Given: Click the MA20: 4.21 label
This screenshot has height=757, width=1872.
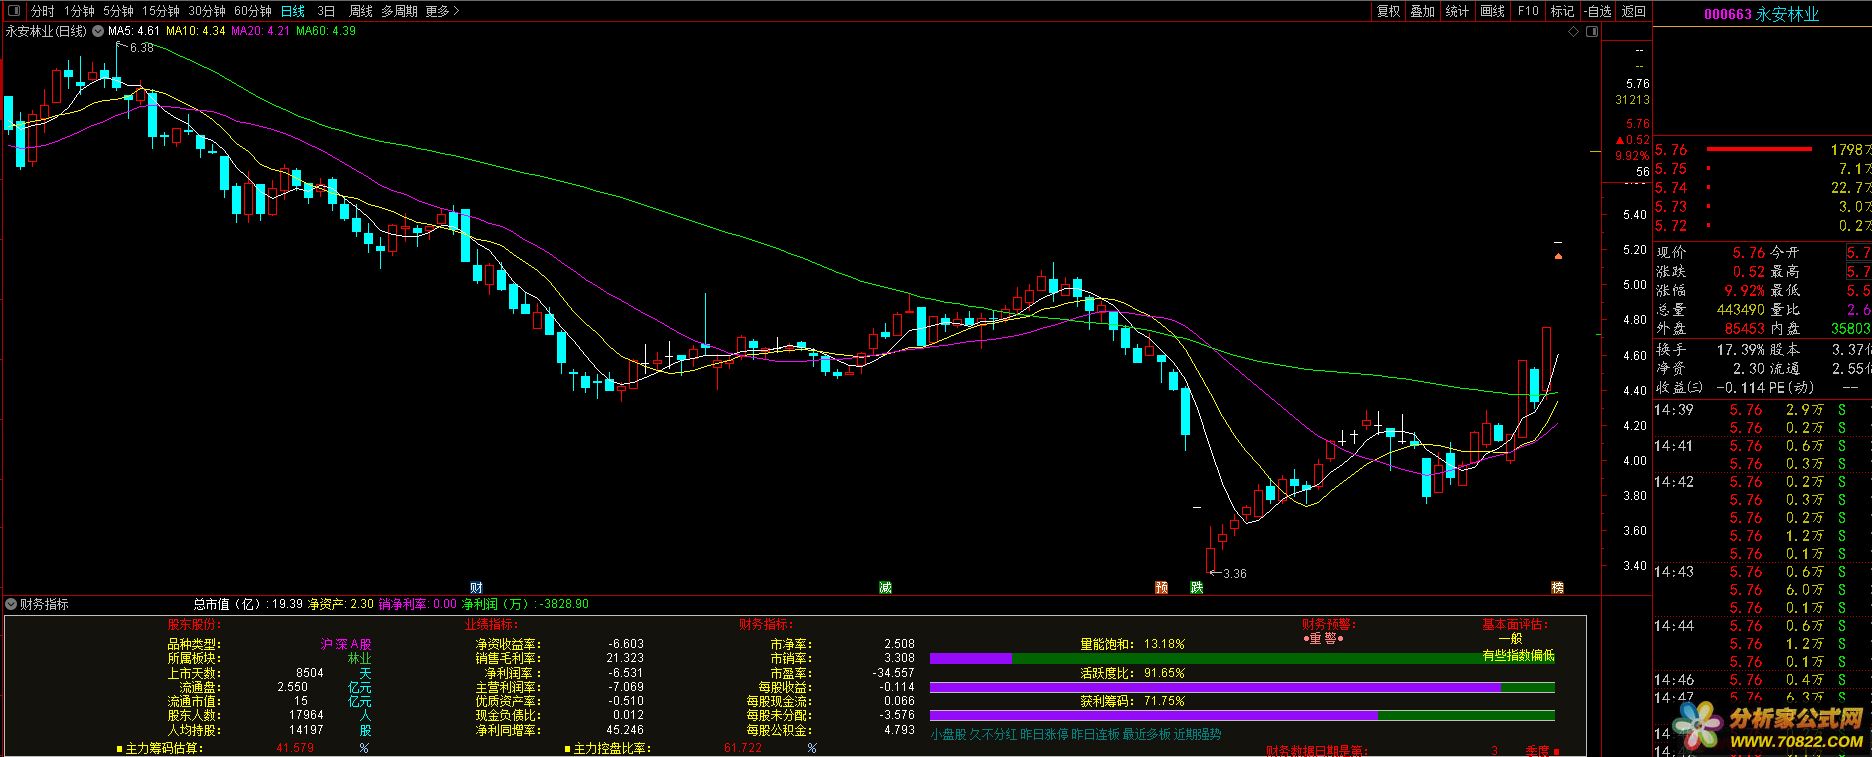Looking at the screenshot, I should click(260, 31).
